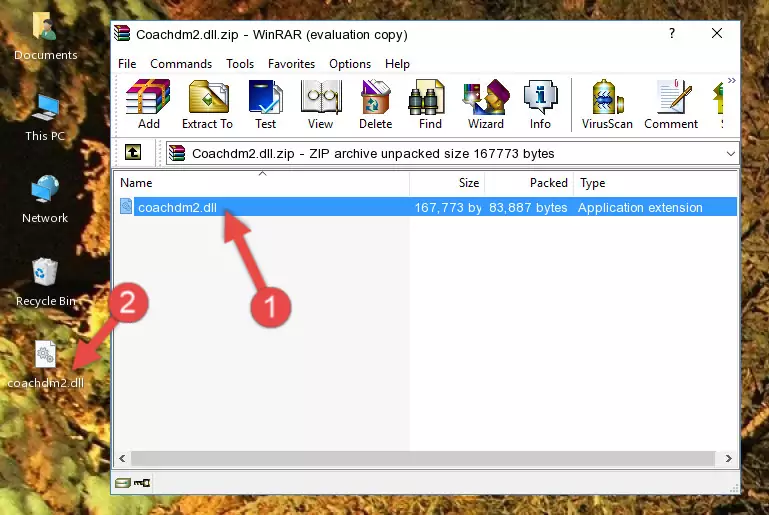769x515 pixels.
Task: Click the right scroll arrow
Action: (728, 458)
